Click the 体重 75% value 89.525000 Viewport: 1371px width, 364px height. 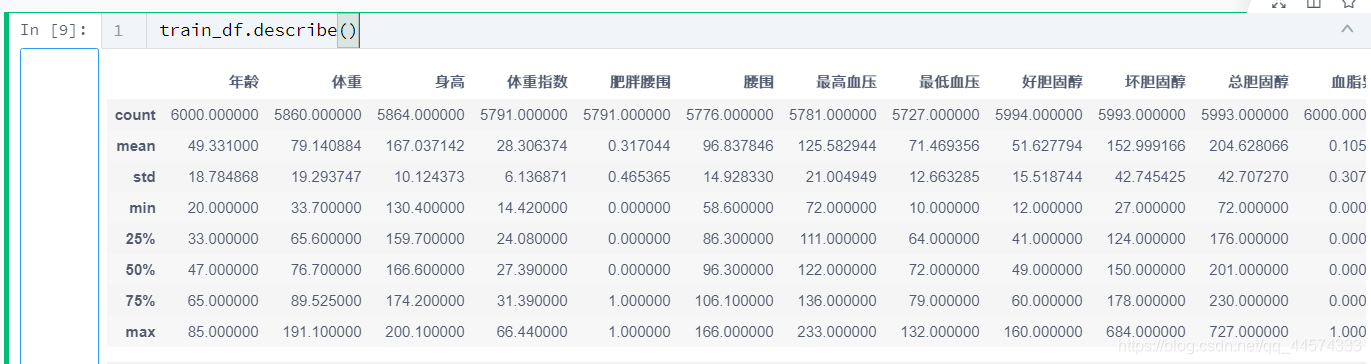click(x=326, y=301)
